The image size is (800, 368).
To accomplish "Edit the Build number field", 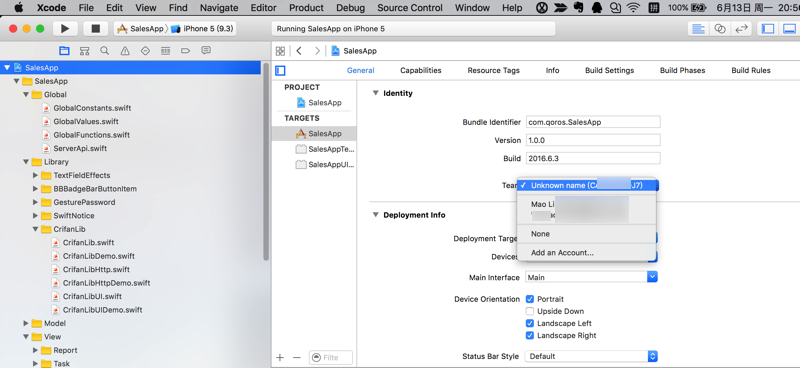I will pos(593,158).
